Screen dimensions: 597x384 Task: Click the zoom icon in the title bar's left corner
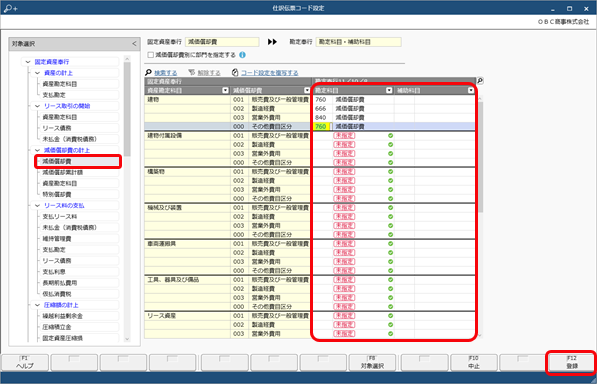click(10, 8)
